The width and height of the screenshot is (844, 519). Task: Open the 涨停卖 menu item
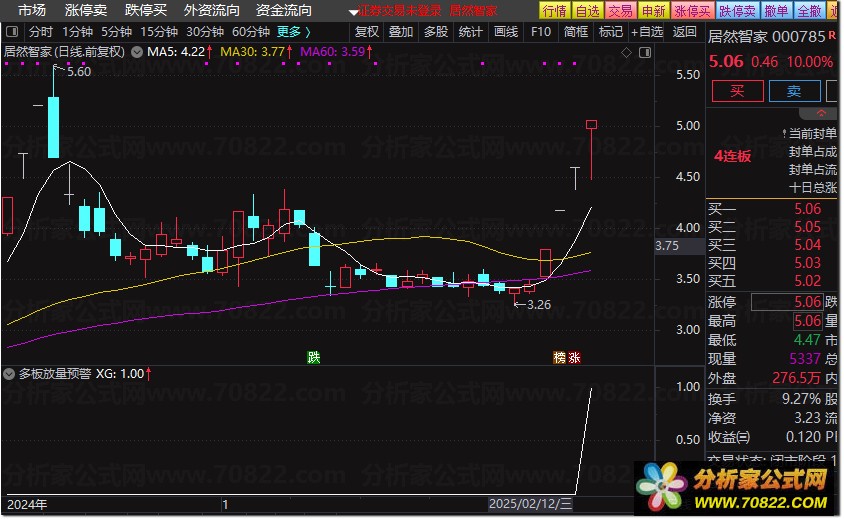(86, 10)
